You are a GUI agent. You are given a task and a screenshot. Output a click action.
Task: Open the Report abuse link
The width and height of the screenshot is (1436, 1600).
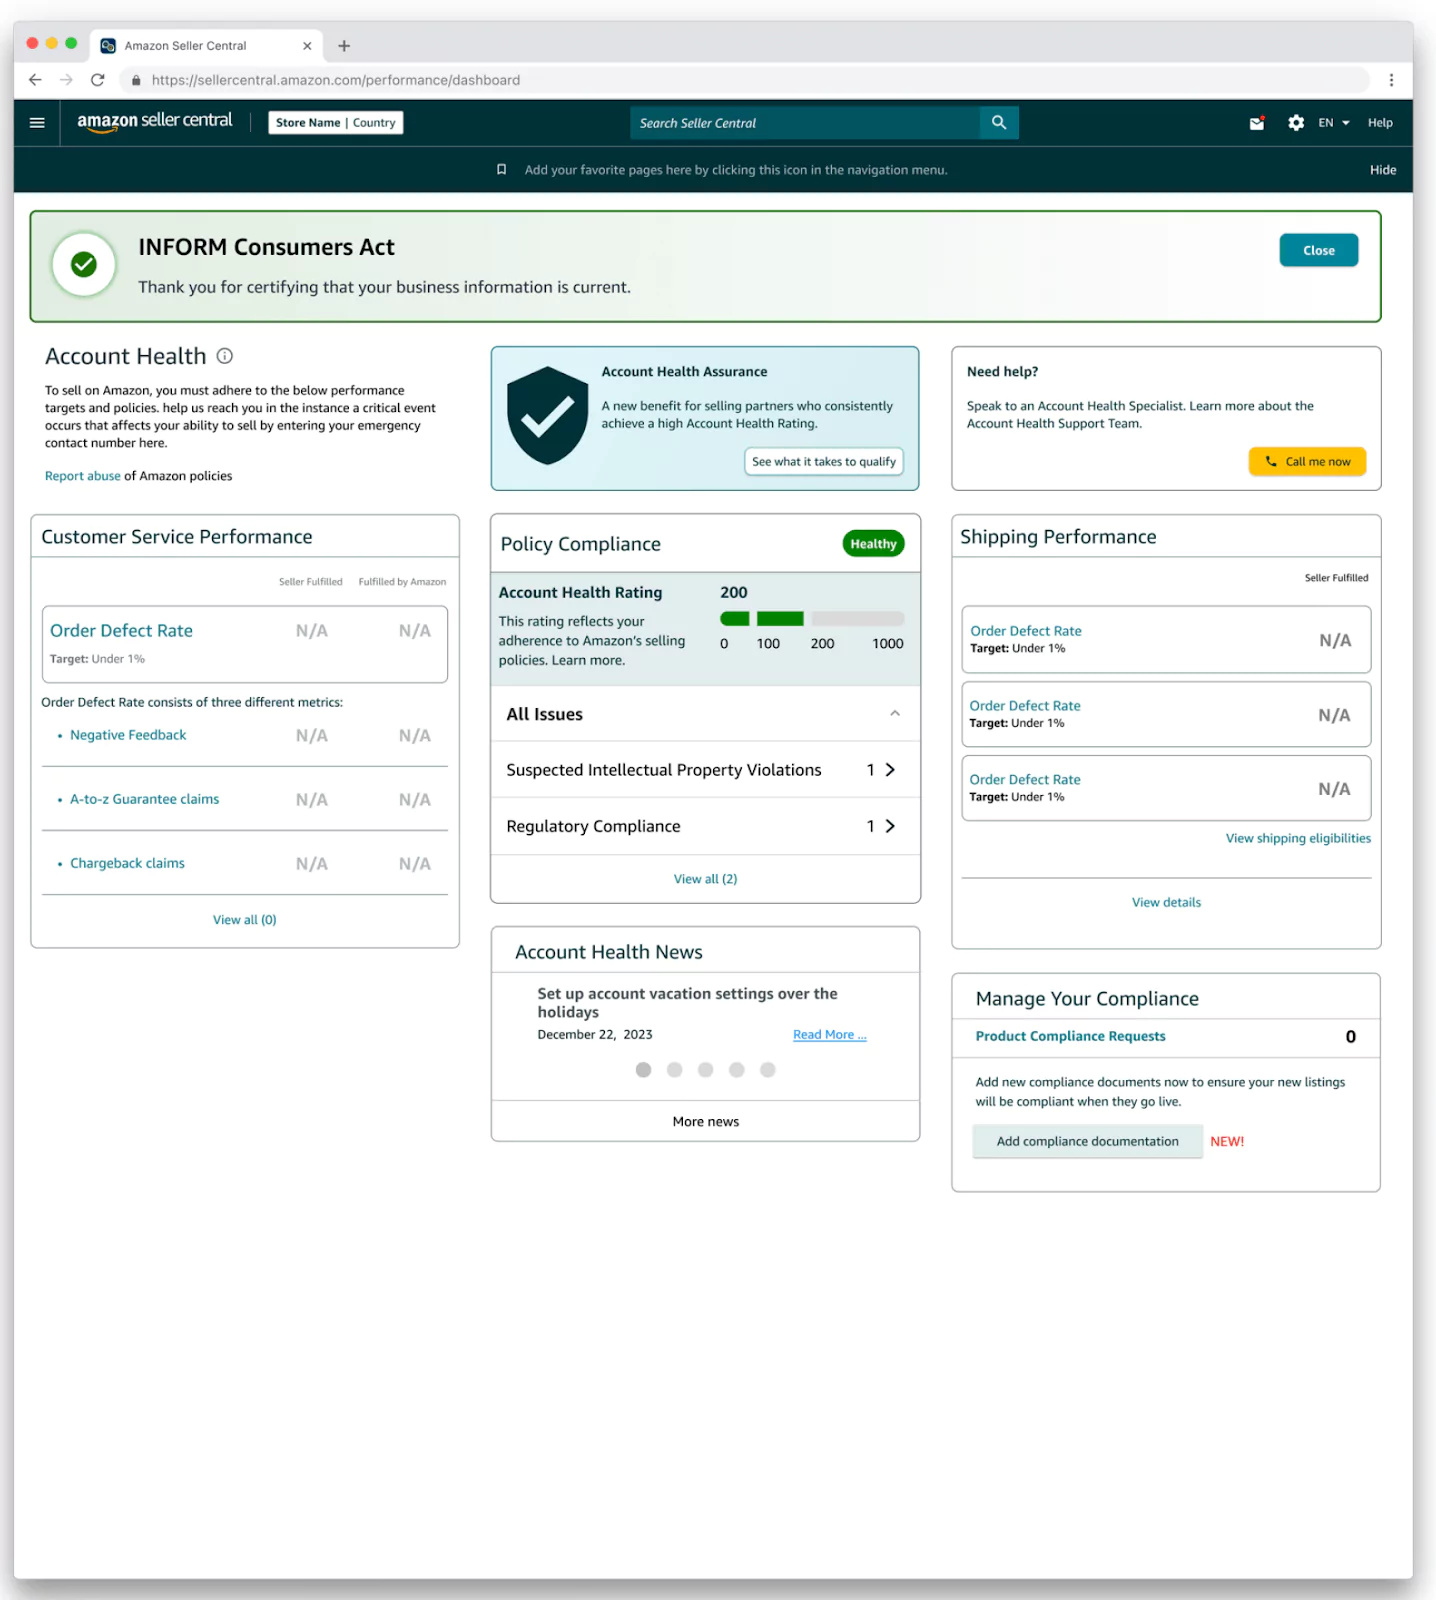coord(82,476)
